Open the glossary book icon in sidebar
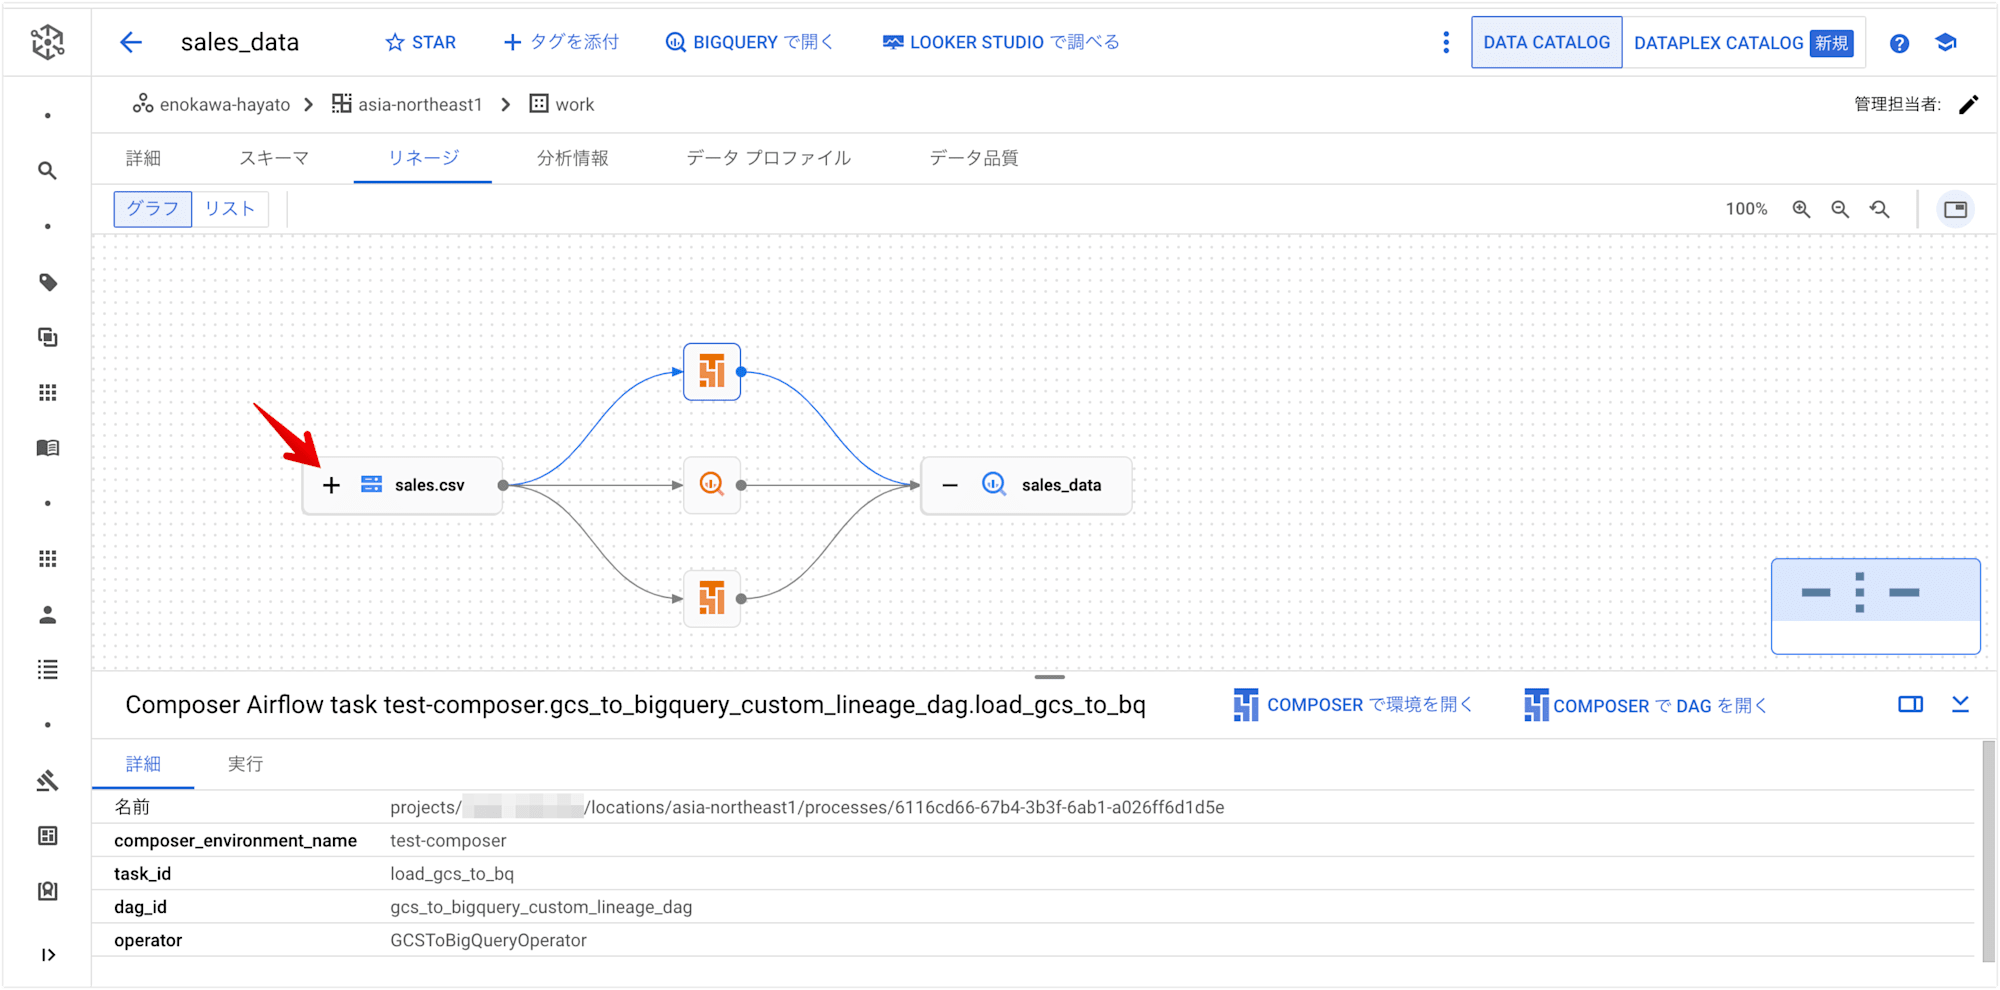 [x=47, y=448]
